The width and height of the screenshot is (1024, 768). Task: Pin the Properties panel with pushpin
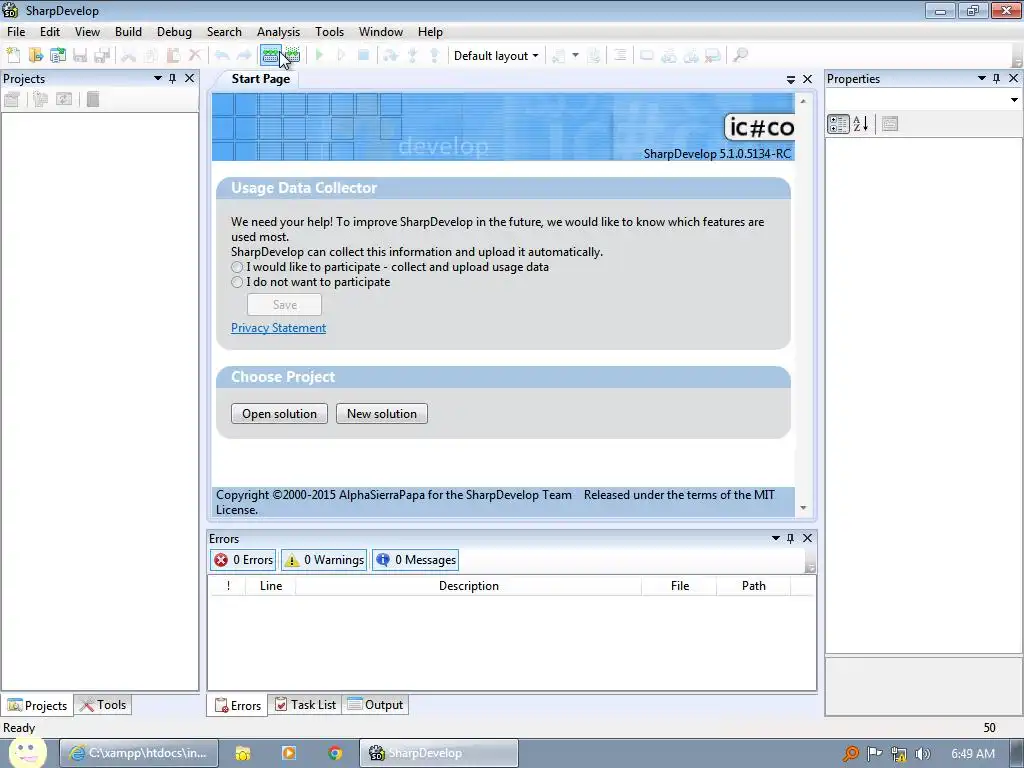point(996,78)
